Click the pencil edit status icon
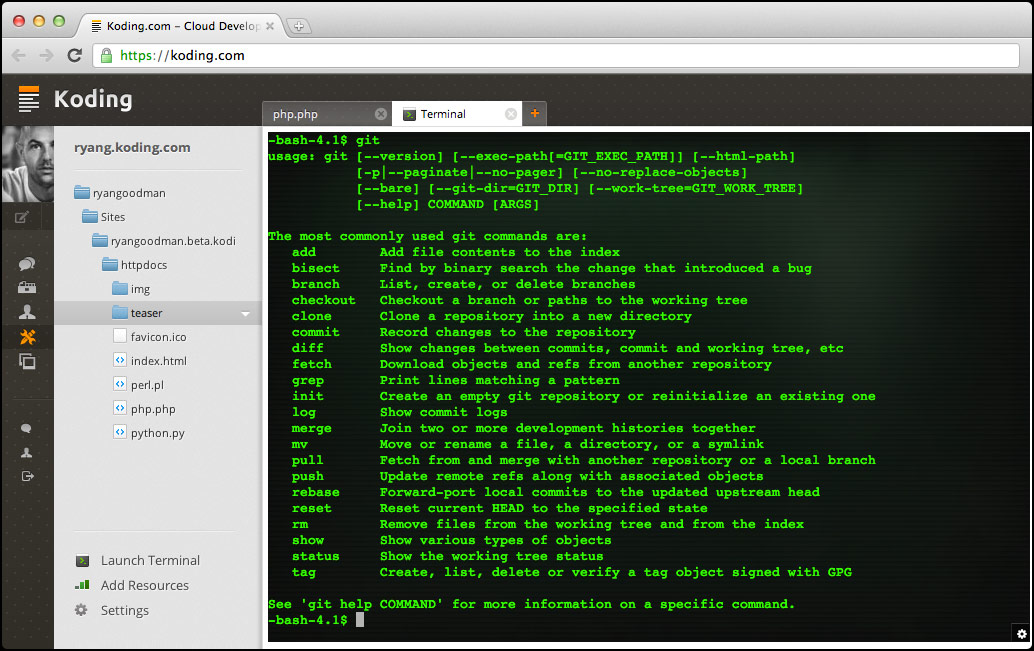 click(21, 217)
